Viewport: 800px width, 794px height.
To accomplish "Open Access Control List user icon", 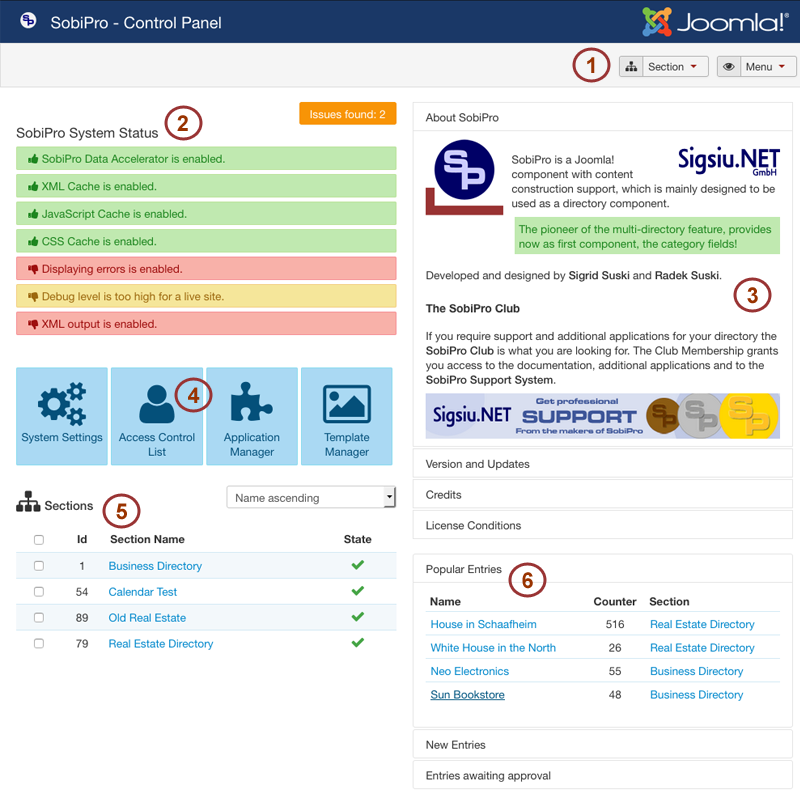I will 157,404.
